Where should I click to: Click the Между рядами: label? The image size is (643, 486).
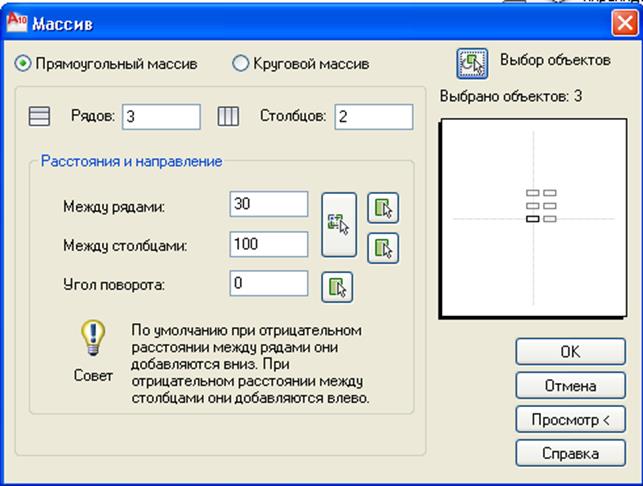tap(114, 207)
